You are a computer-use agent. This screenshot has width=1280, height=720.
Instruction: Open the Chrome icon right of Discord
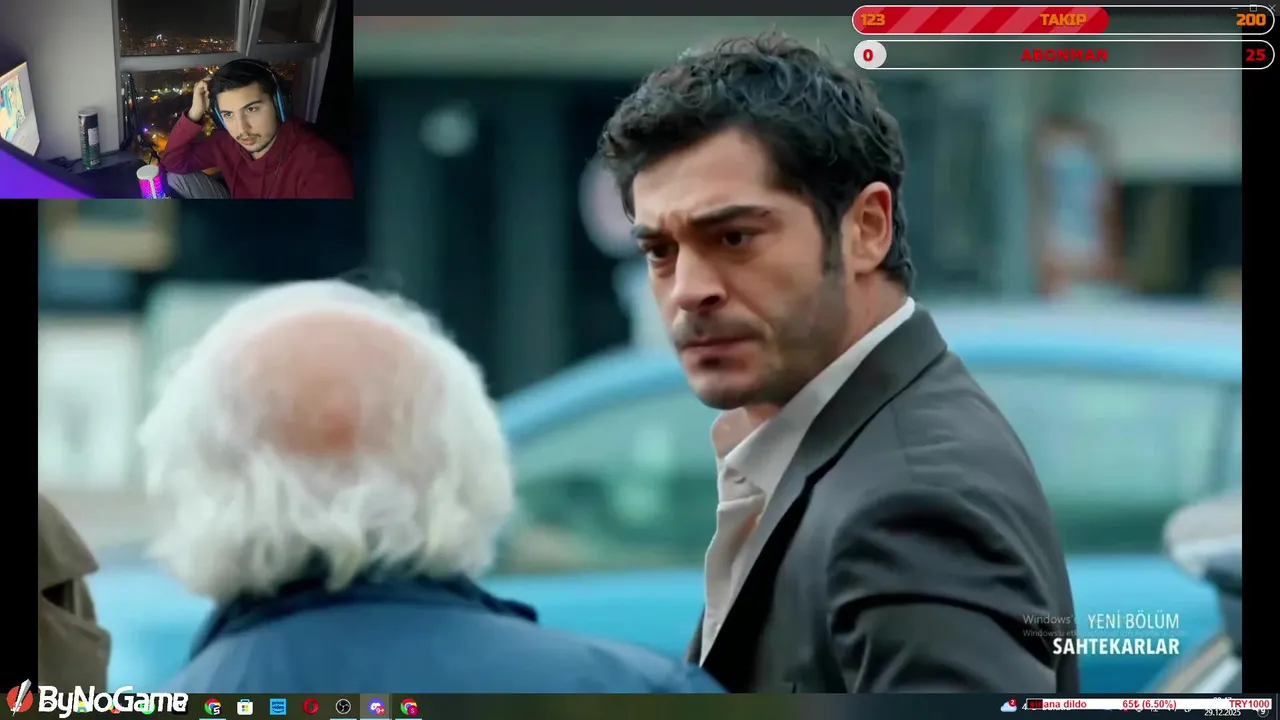pos(409,707)
